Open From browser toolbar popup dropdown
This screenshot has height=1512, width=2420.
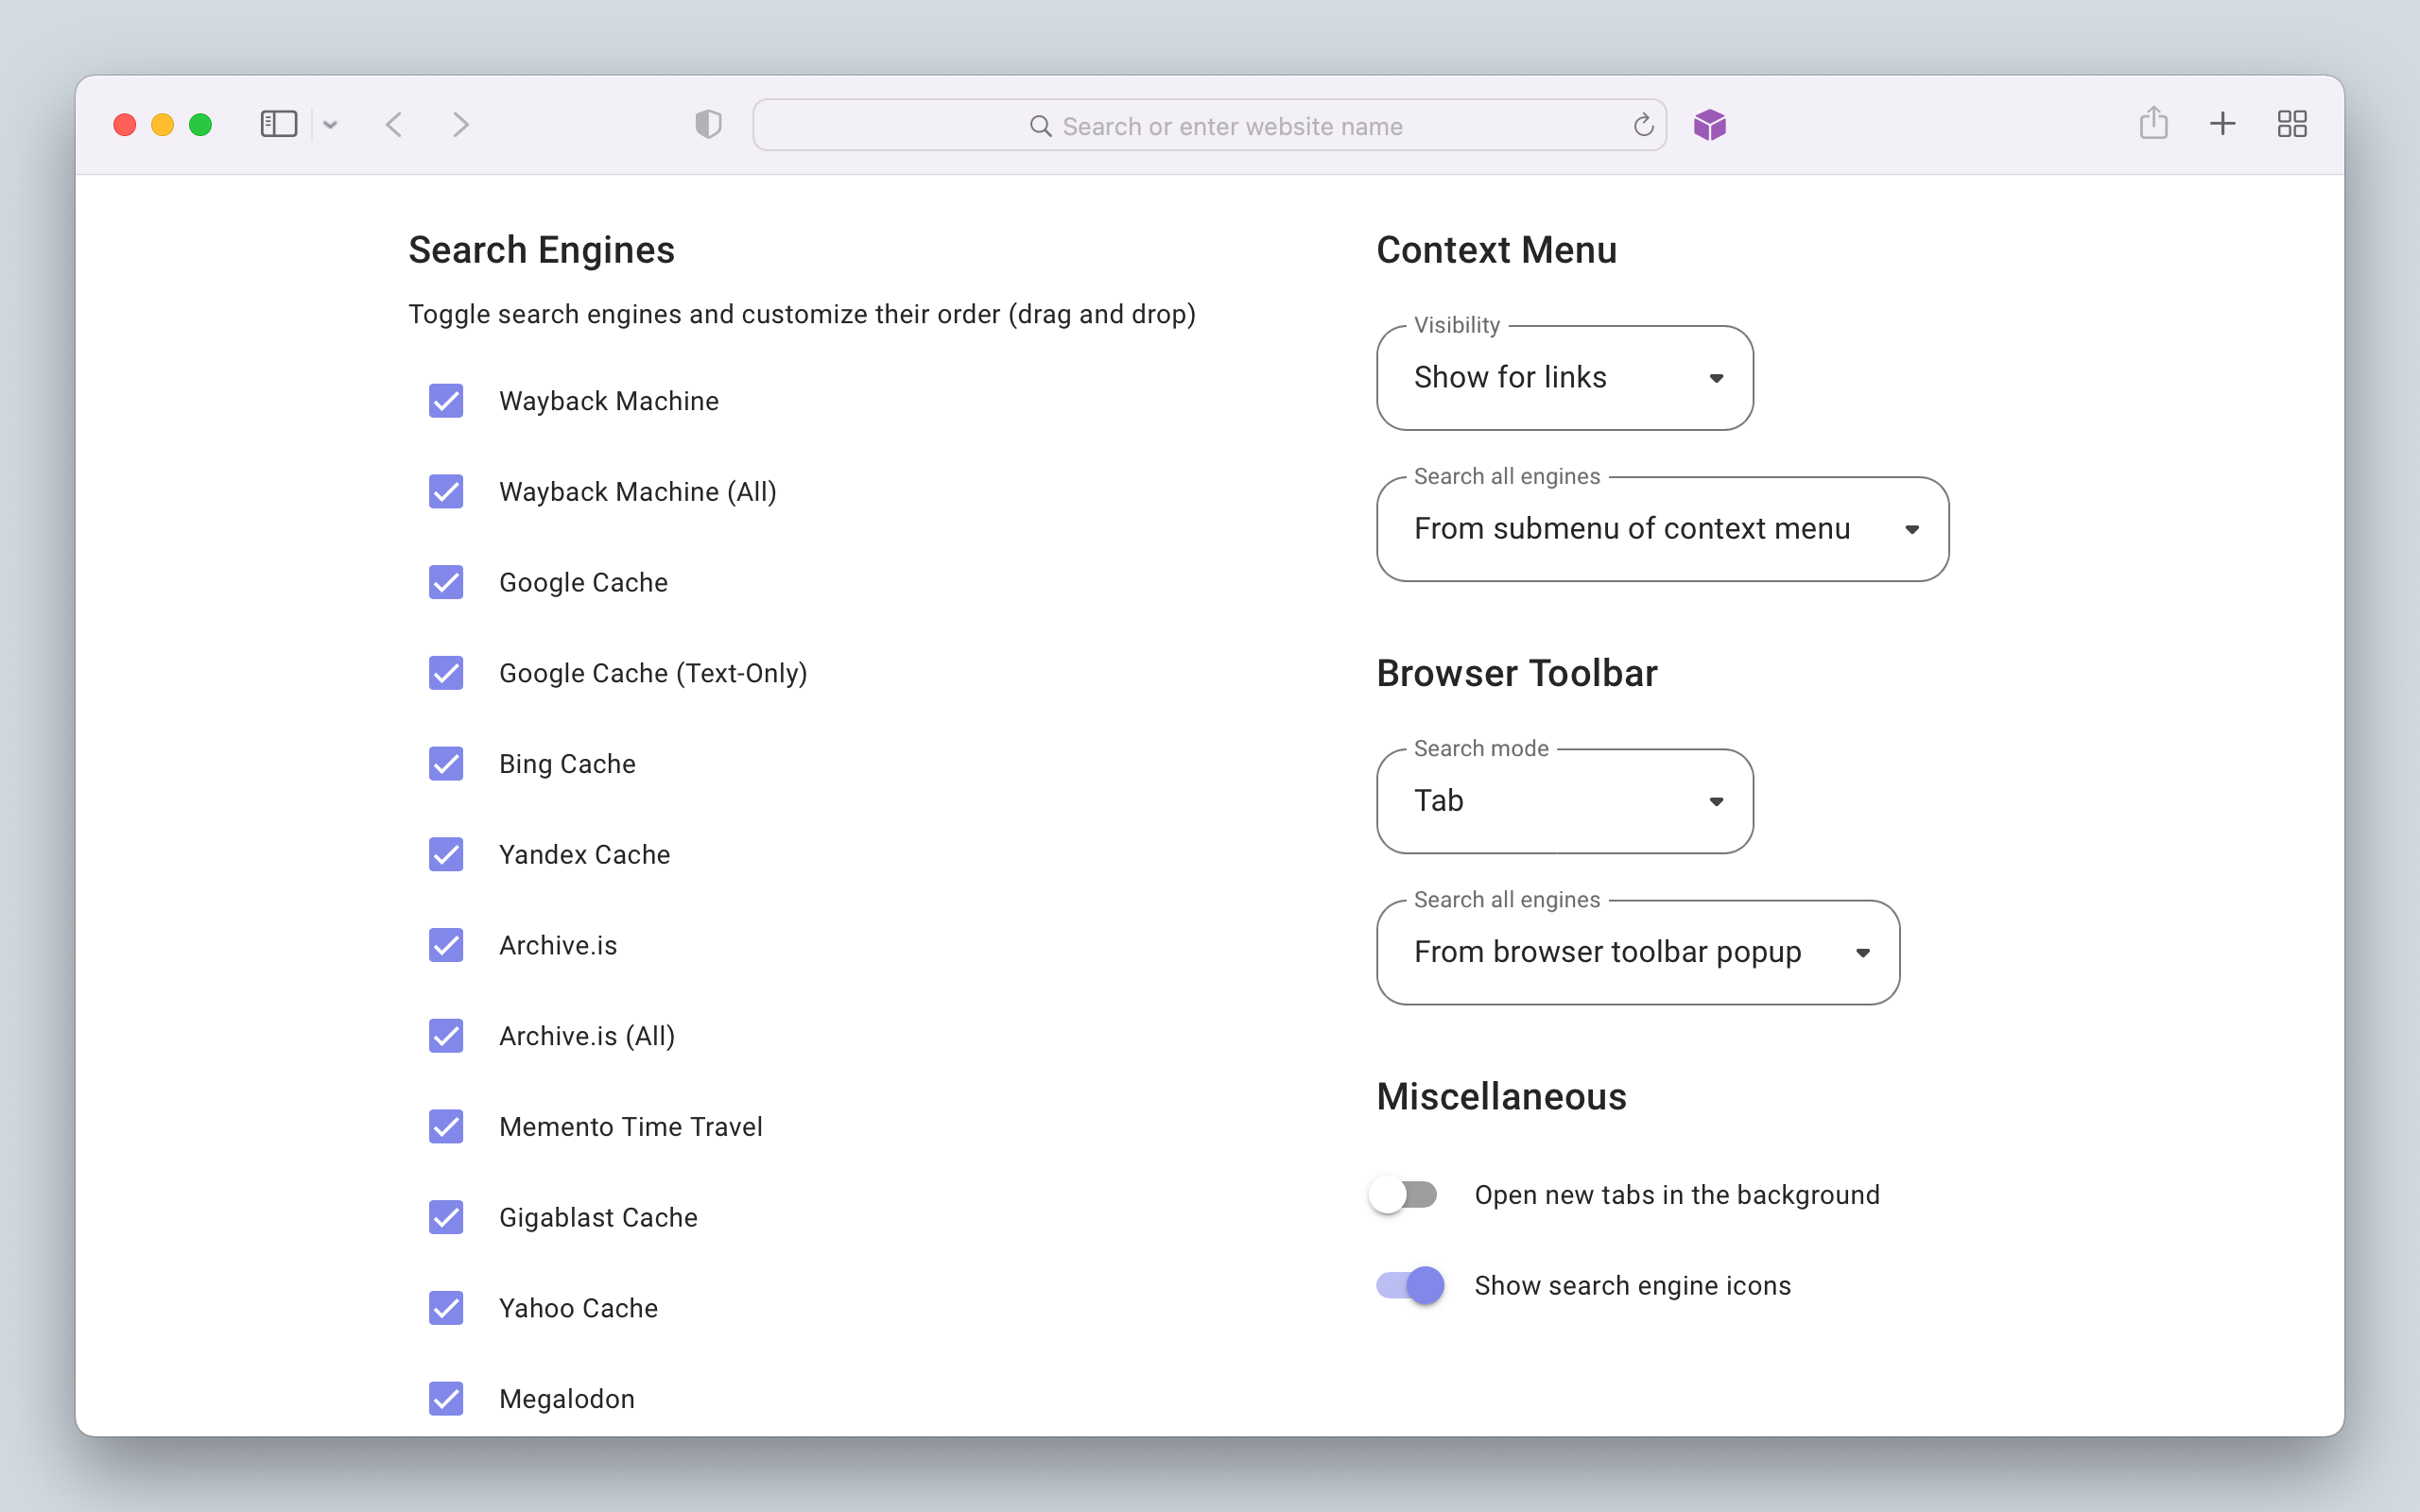coord(1637,952)
